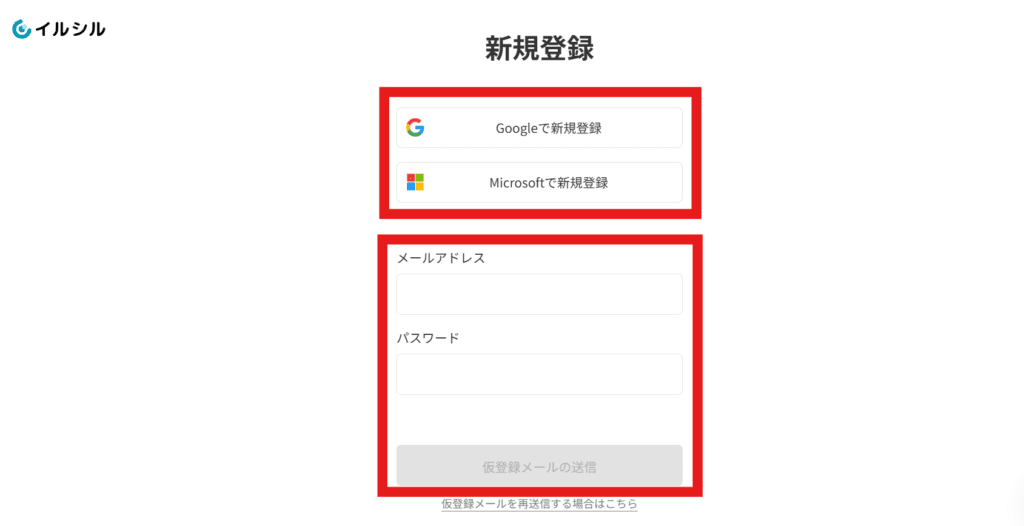Image resolution: width=1024 pixels, height=526 pixels.
Task: Focus the パスワード input field
Action: pyautogui.click(x=539, y=374)
